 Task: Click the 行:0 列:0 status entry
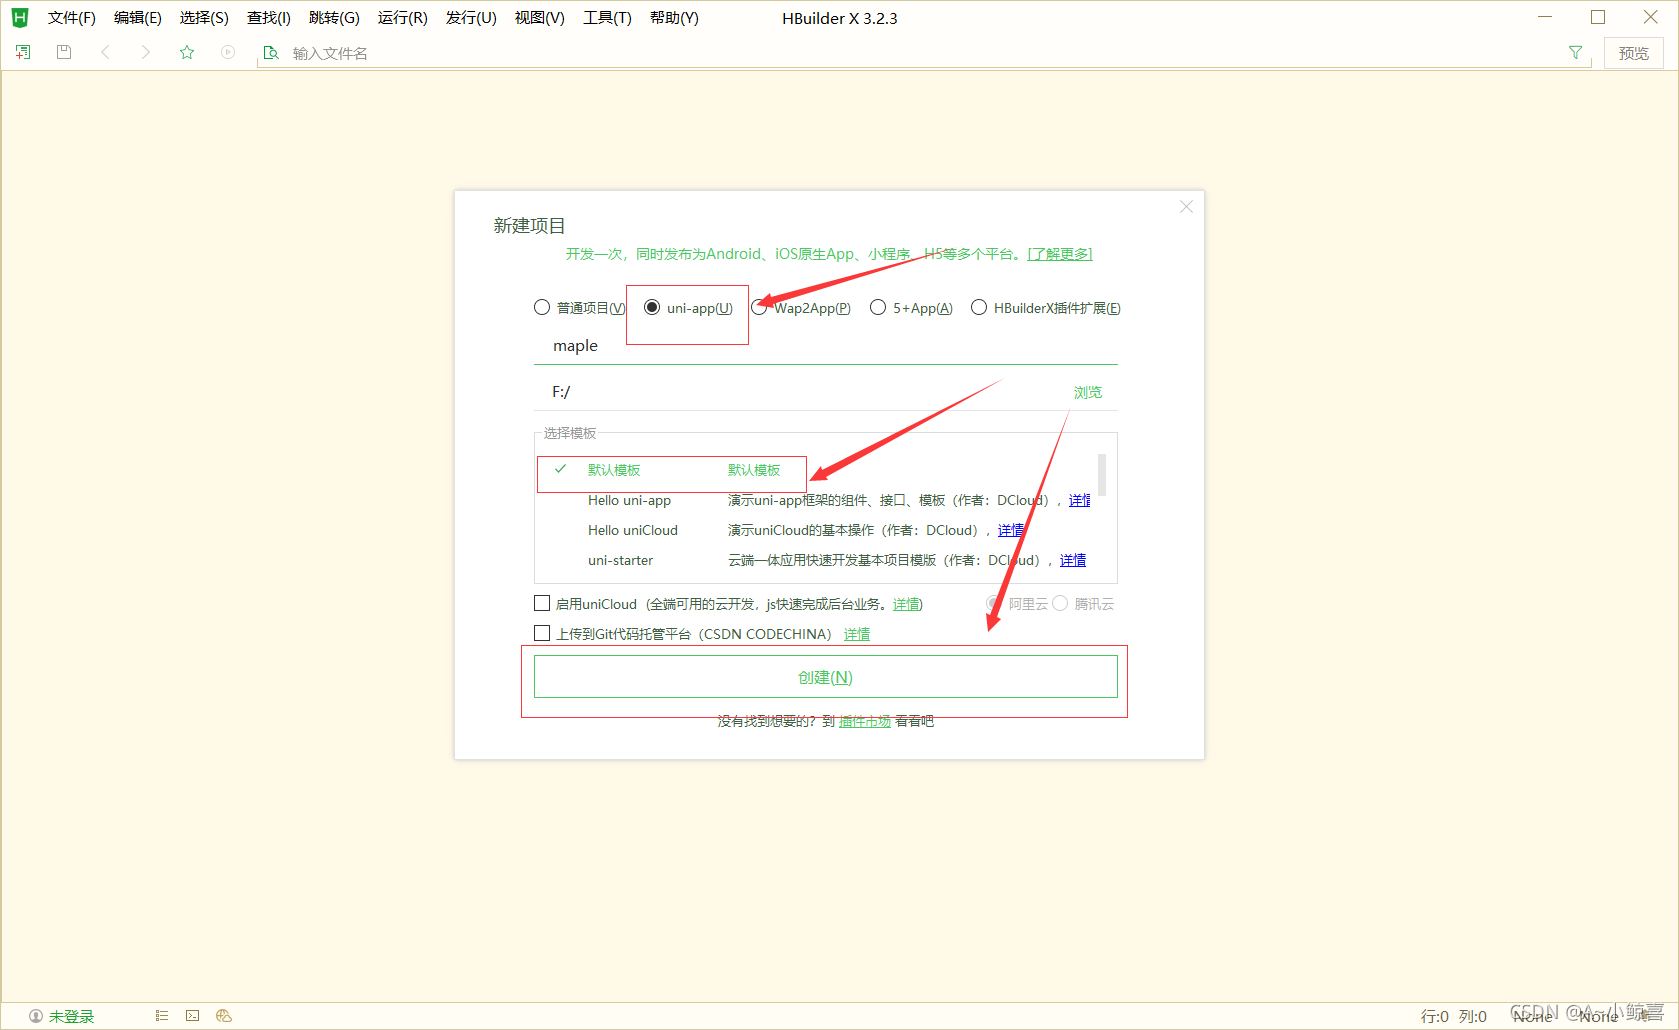coord(1454,1016)
